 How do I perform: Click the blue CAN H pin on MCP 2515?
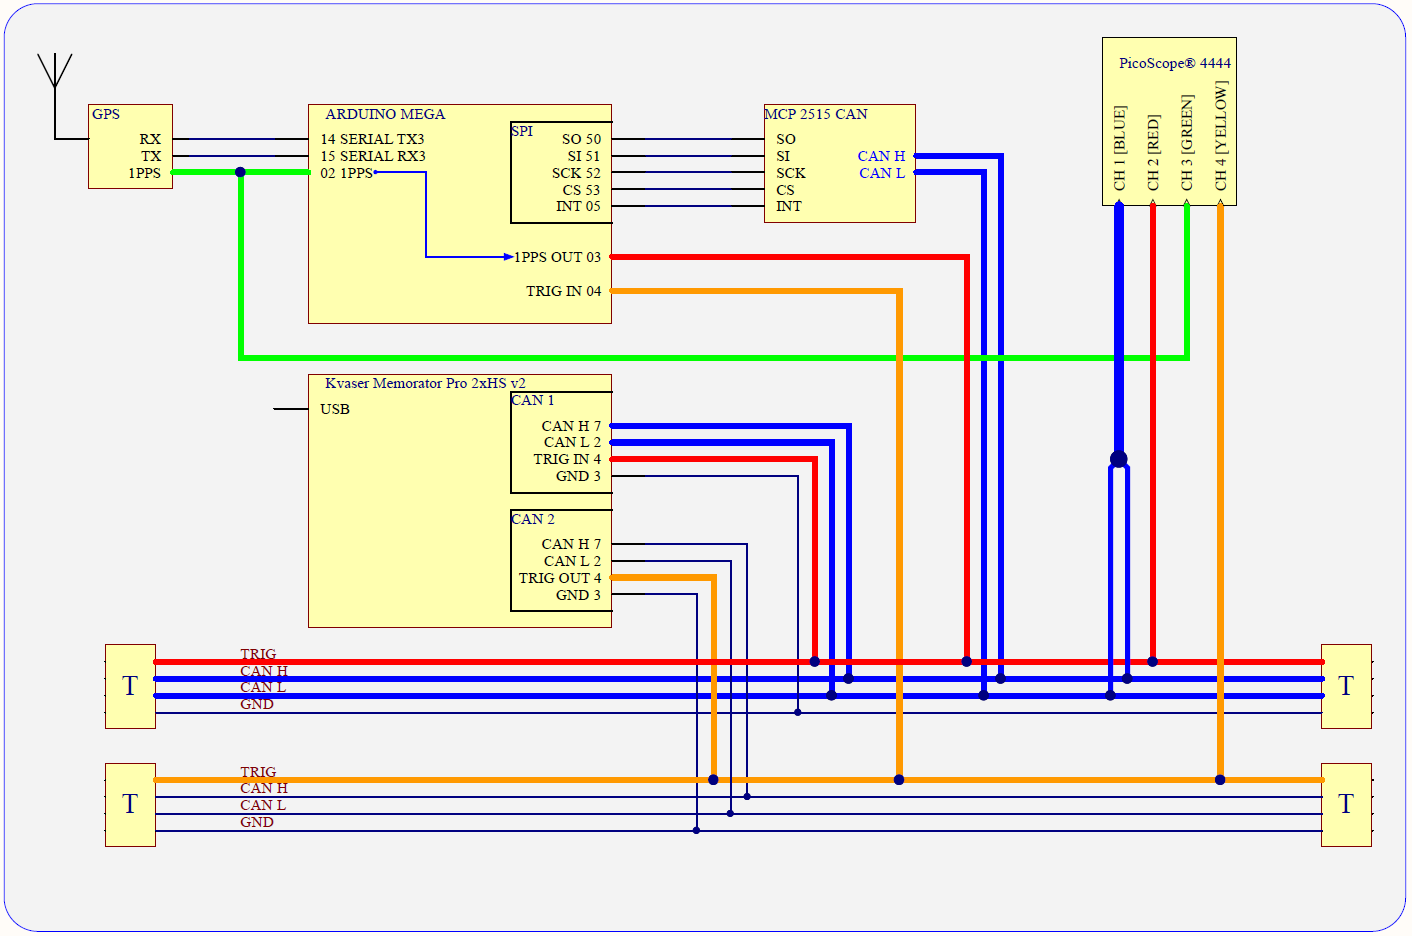tap(881, 156)
